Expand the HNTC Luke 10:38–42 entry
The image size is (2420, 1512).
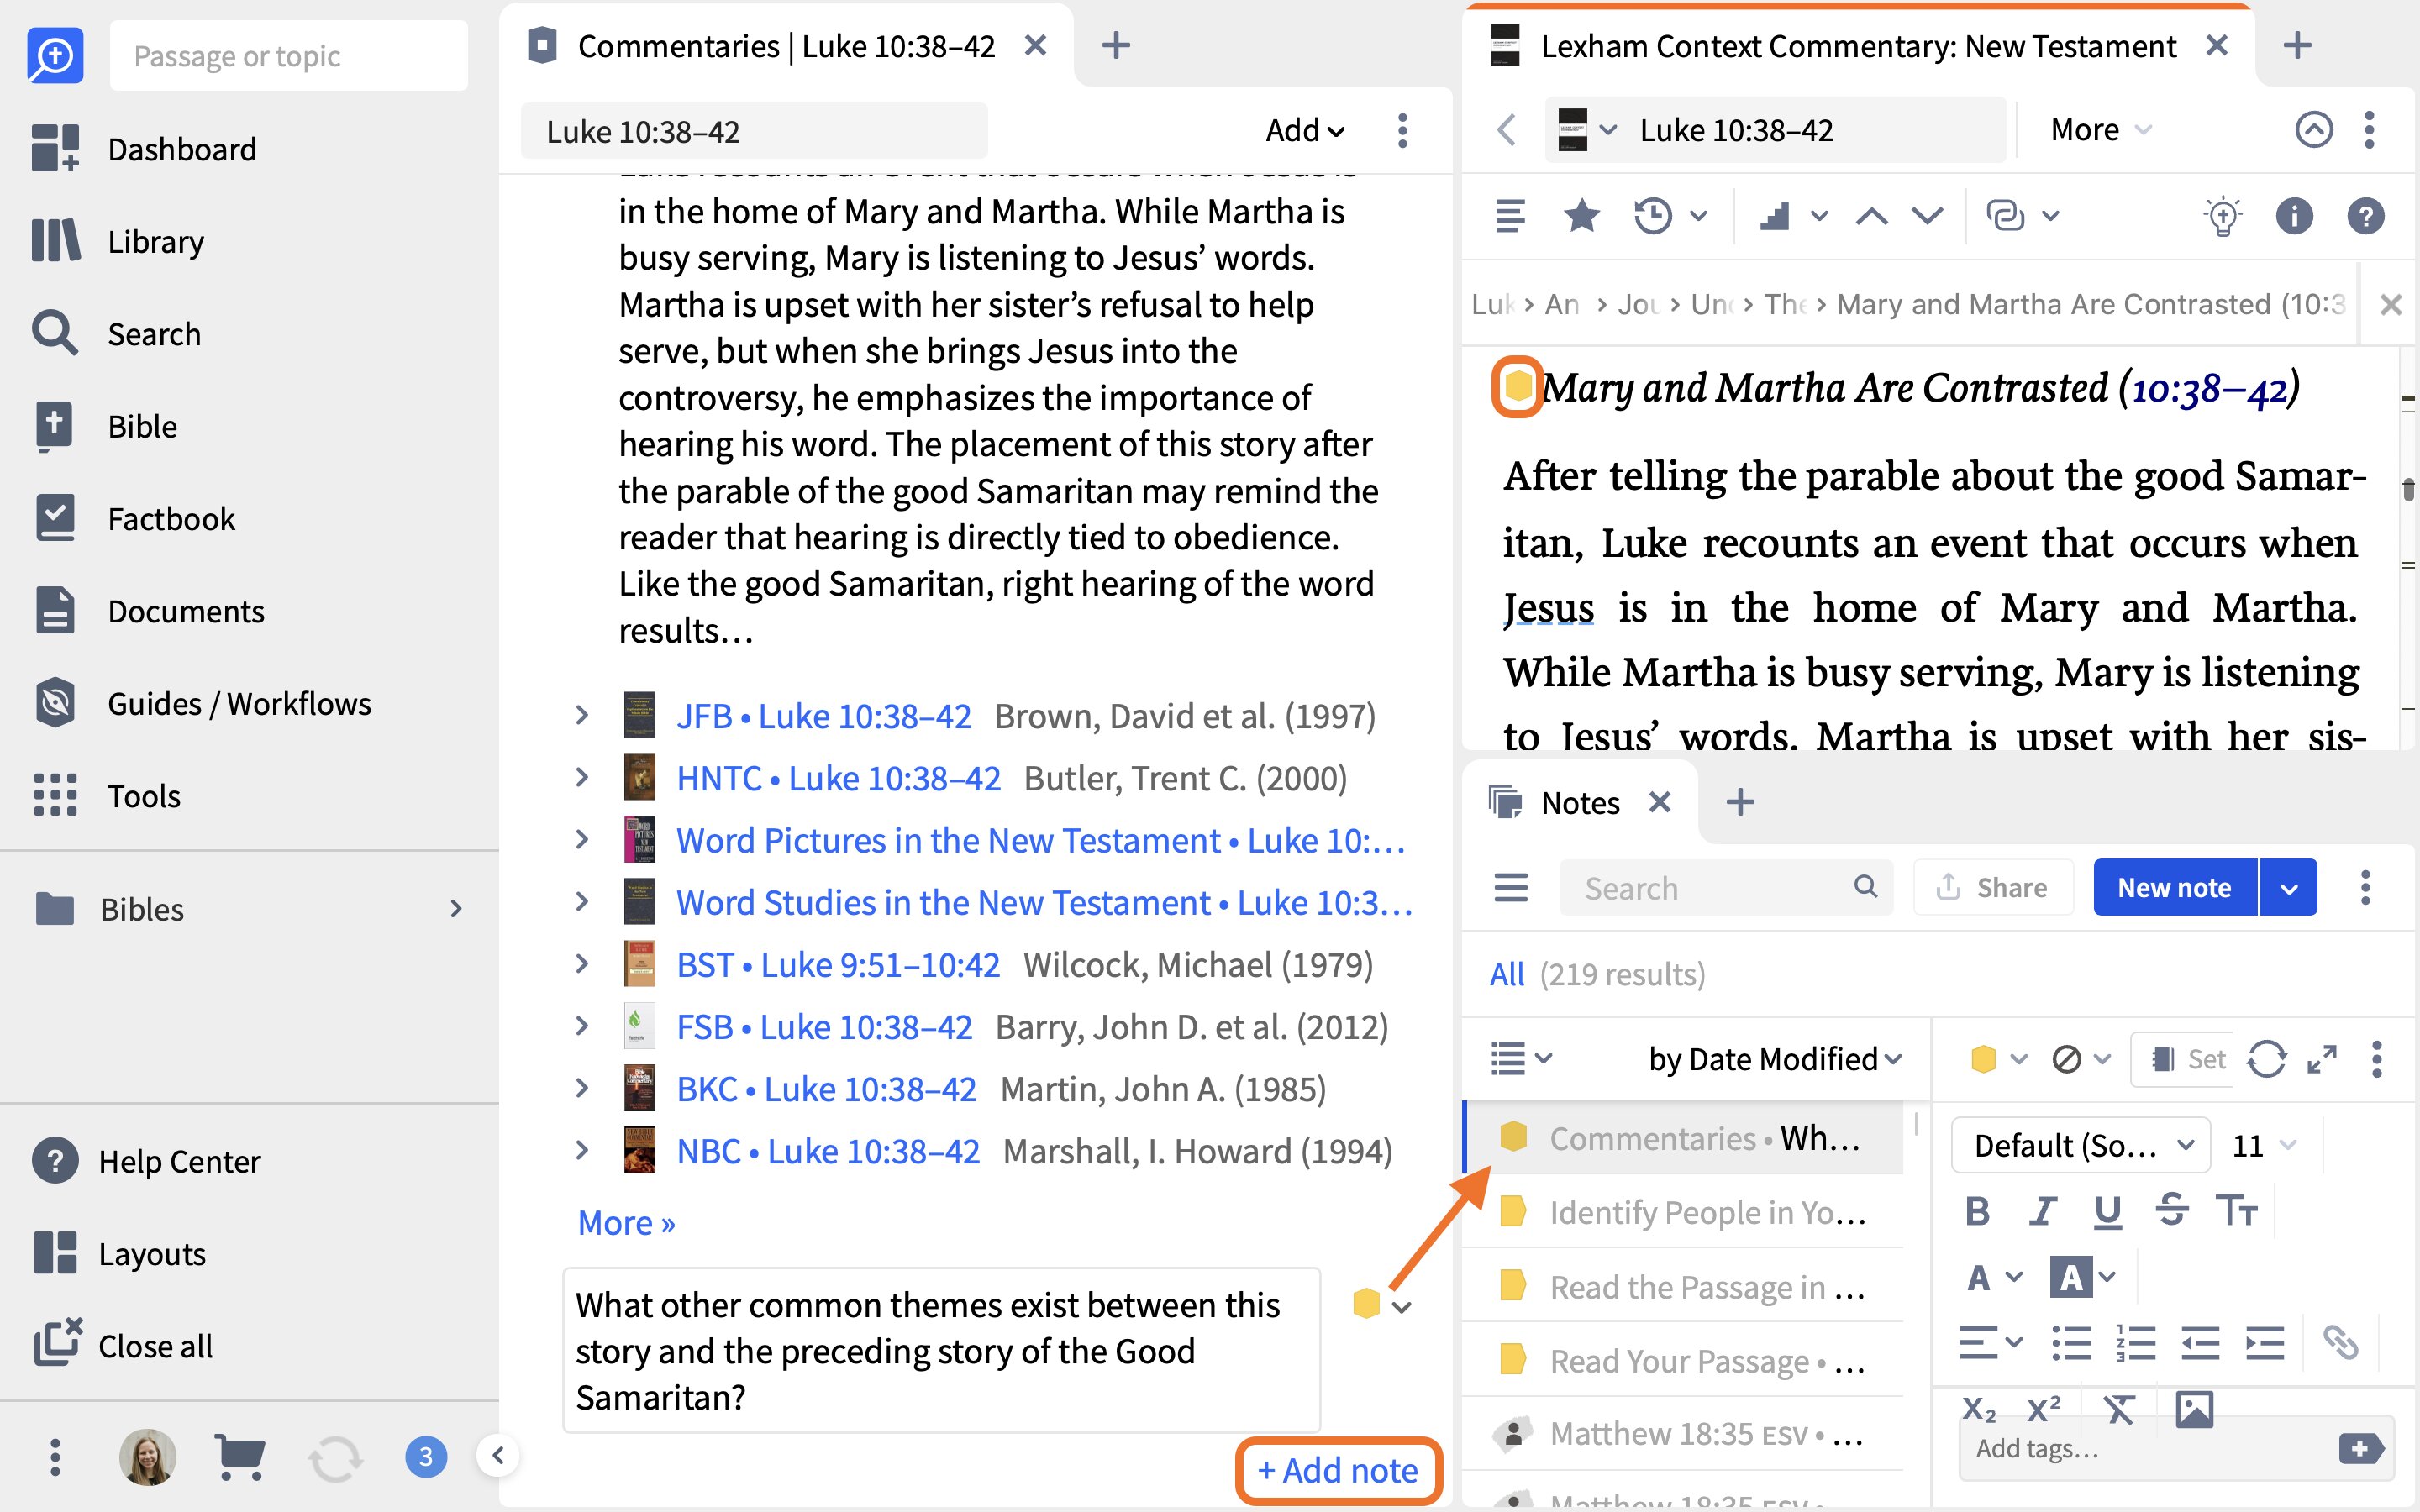point(582,778)
